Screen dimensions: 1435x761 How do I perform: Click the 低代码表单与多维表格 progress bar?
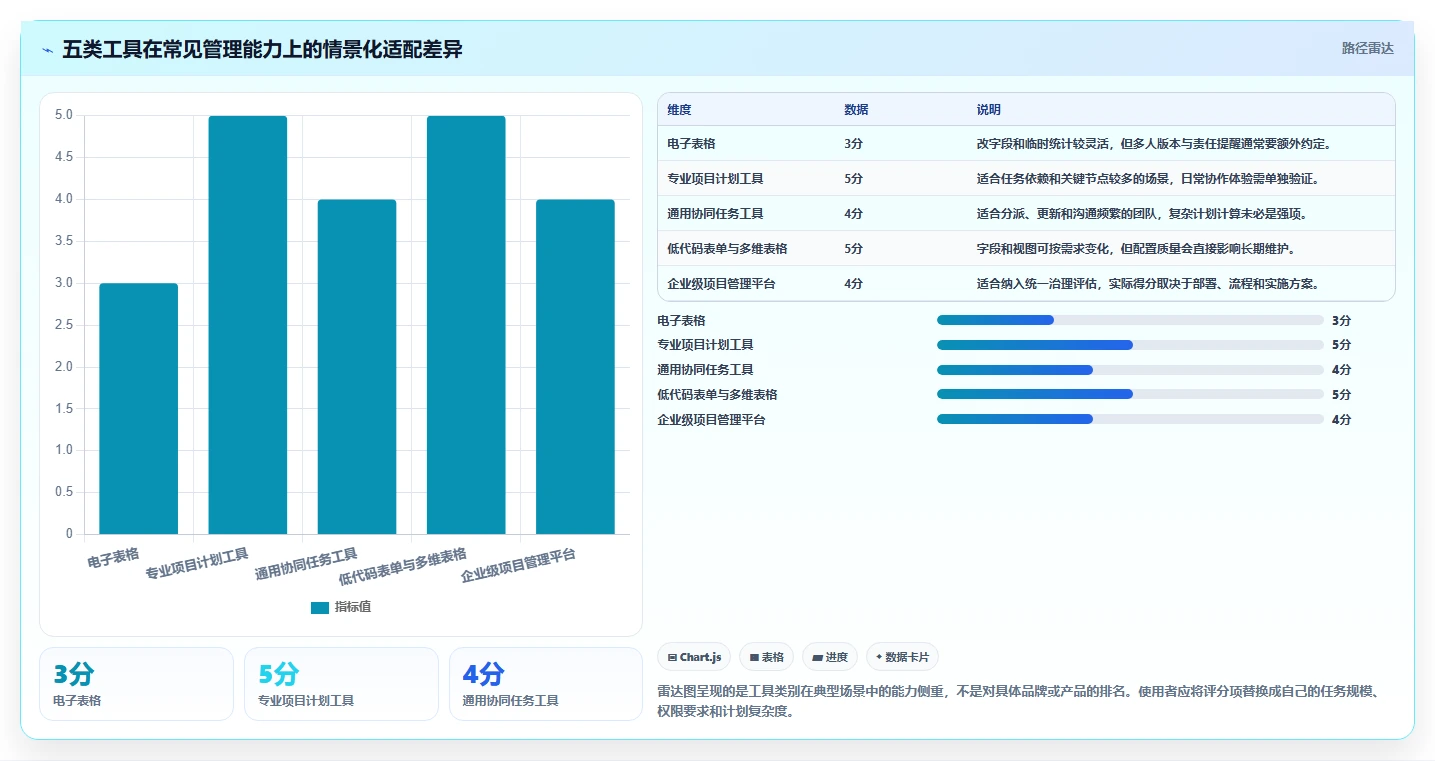[1130, 394]
